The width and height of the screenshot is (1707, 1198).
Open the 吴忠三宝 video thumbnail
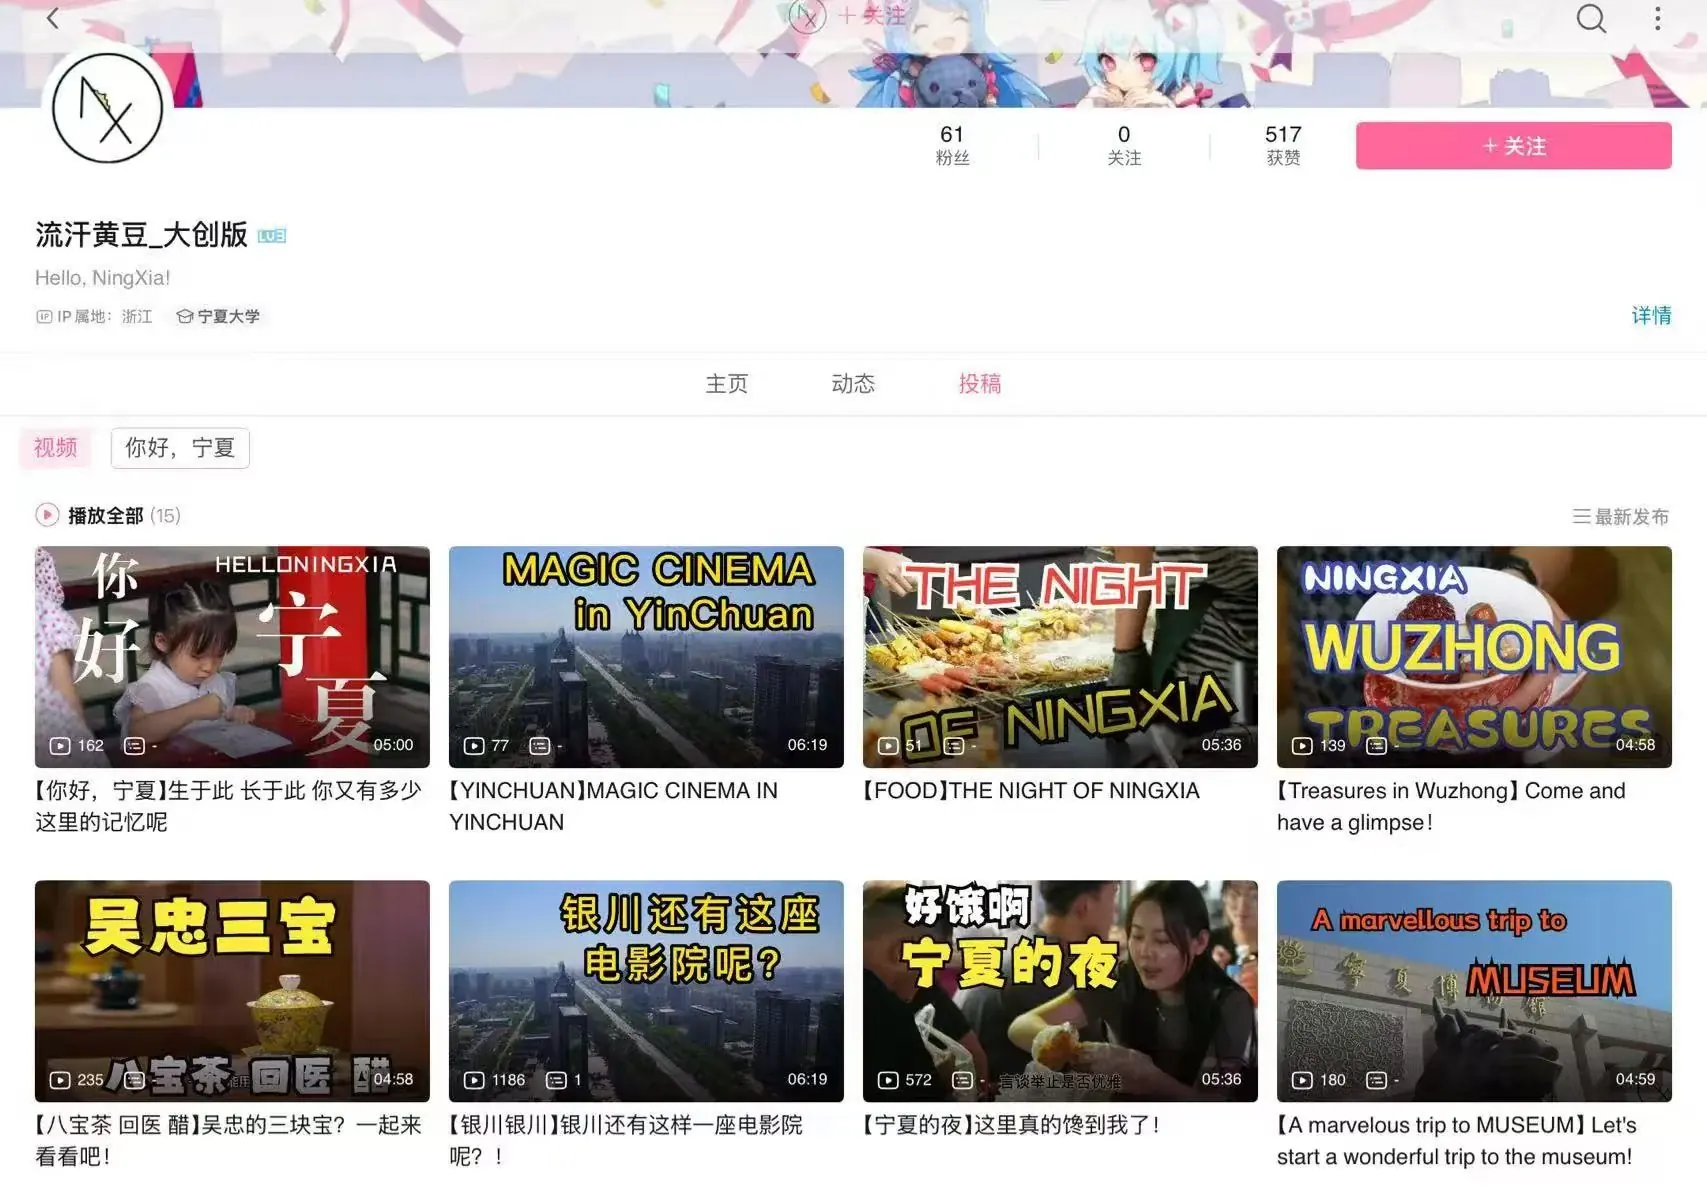click(x=232, y=991)
